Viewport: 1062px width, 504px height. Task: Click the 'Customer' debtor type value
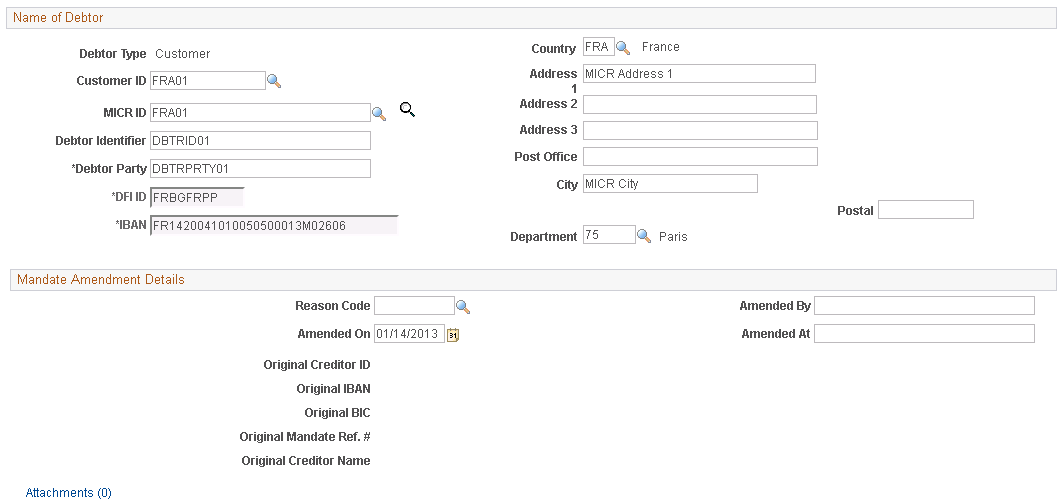tap(183, 54)
